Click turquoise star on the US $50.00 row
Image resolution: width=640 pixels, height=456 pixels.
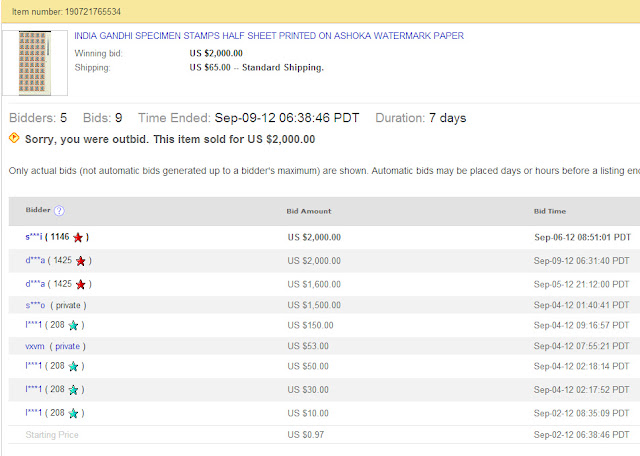73,366
